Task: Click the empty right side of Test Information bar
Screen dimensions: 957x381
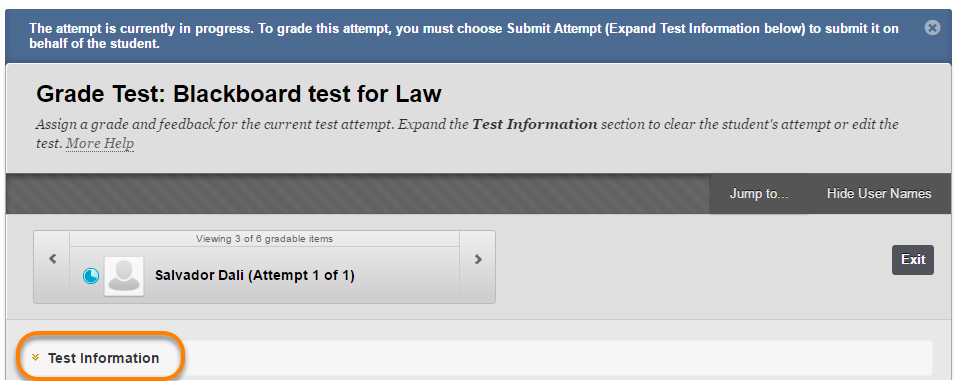Action: click(555, 358)
